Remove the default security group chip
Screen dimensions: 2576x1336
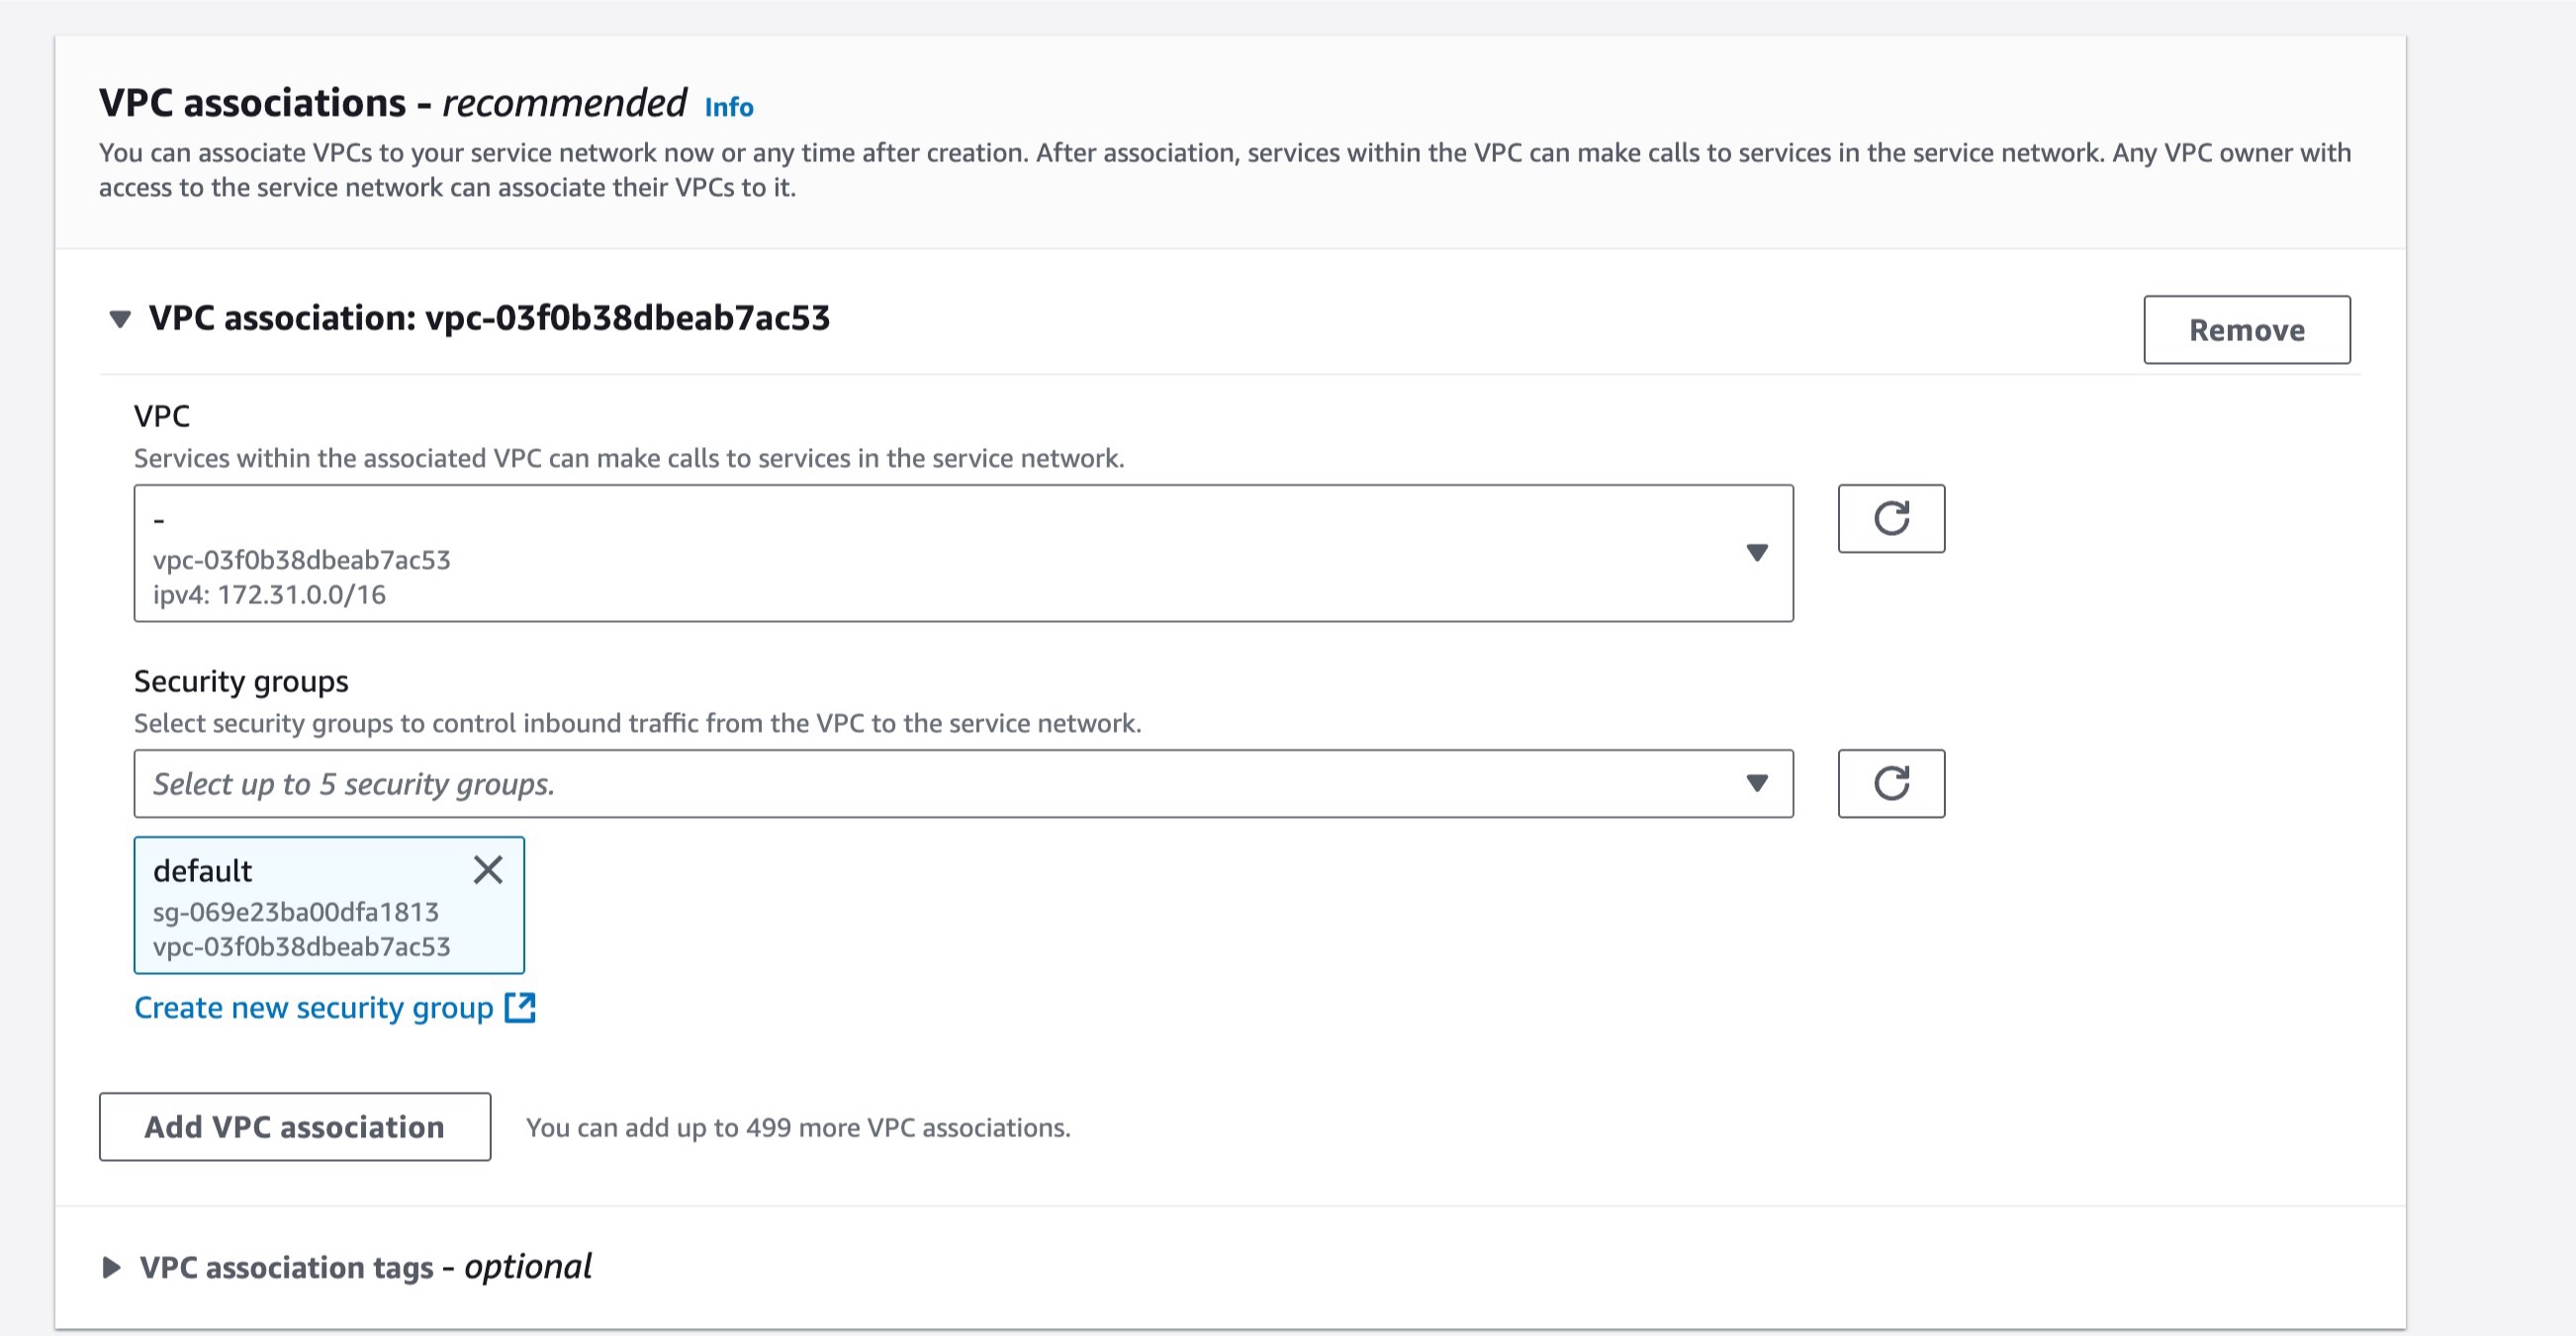488,870
